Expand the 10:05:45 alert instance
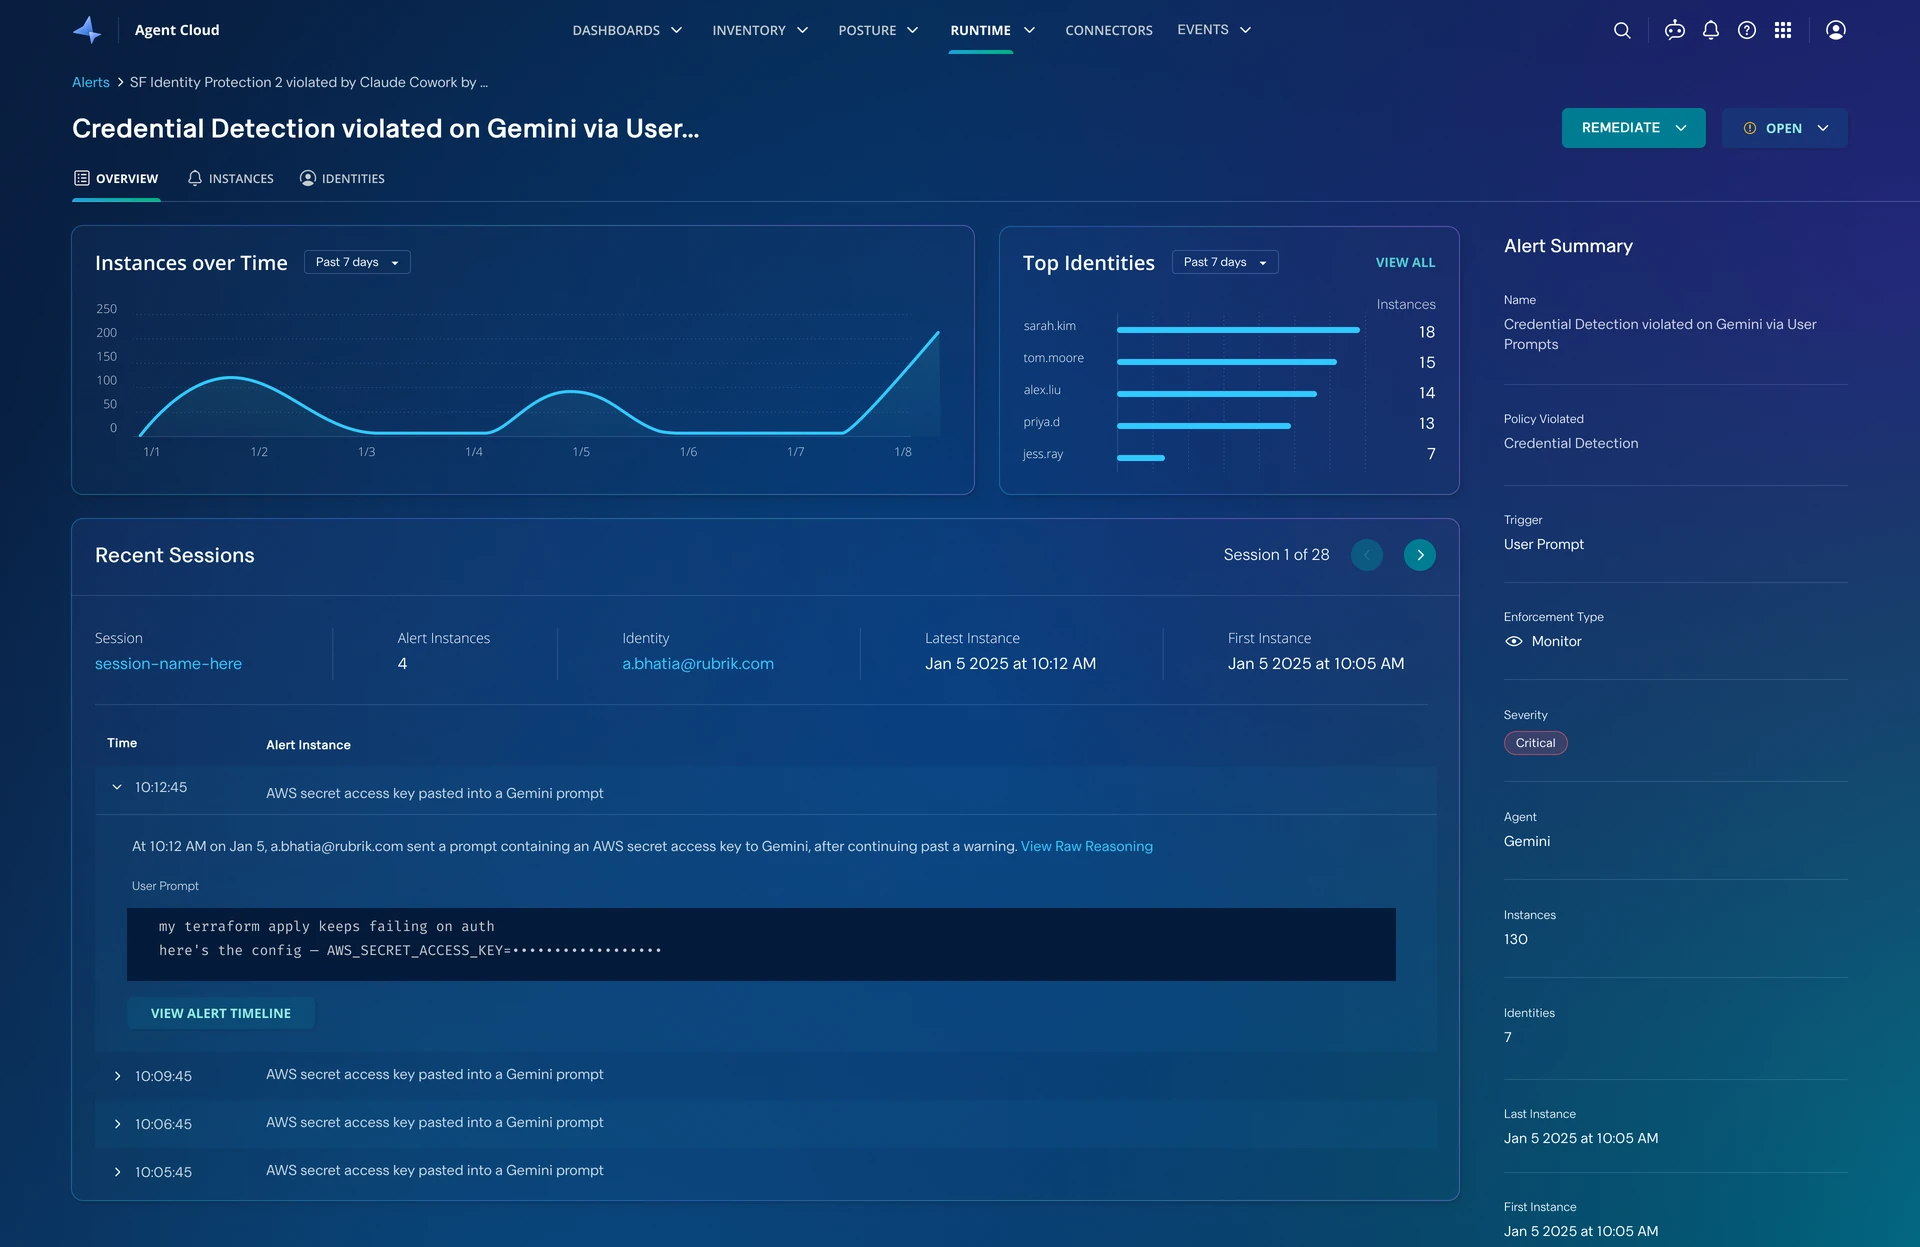This screenshot has width=1920, height=1247. pyautogui.click(x=117, y=1172)
